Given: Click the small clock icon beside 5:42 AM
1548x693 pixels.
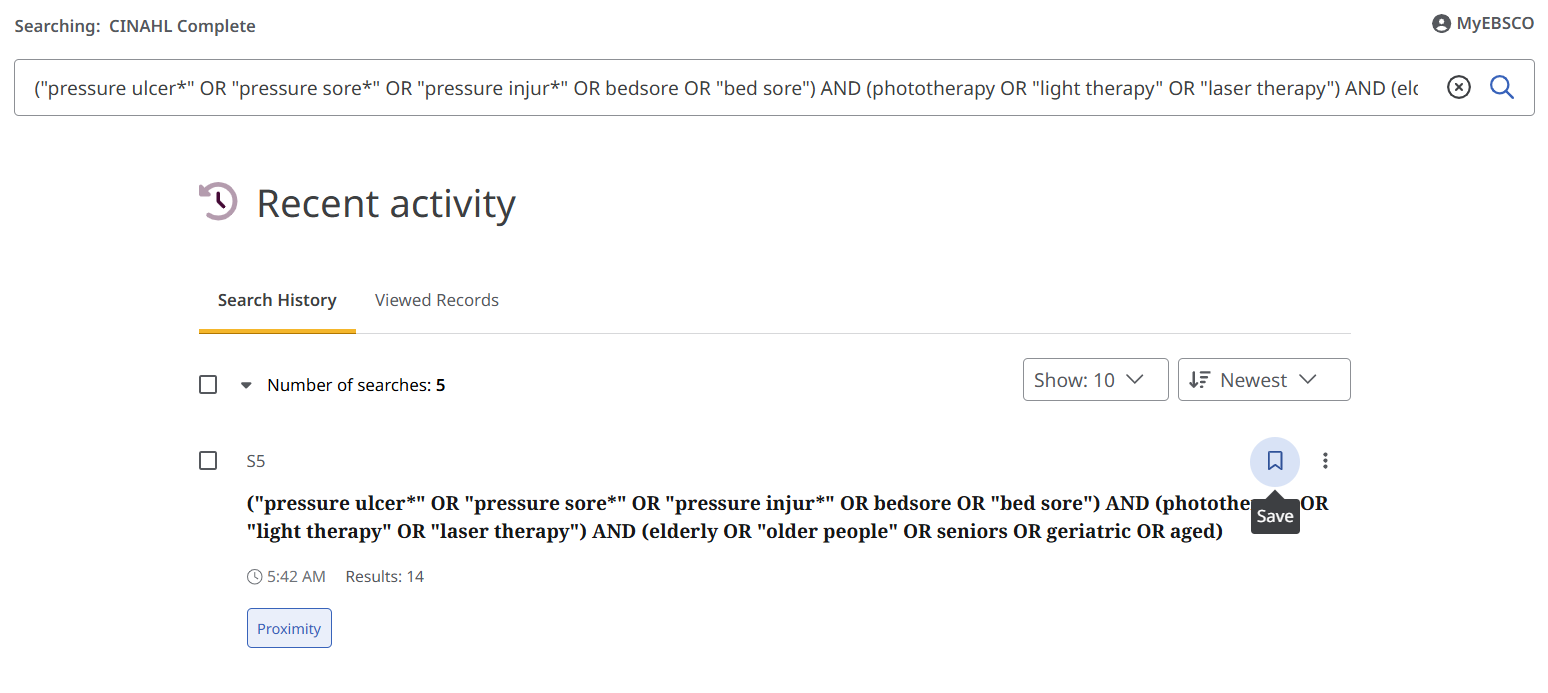Looking at the screenshot, I should (x=255, y=577).
